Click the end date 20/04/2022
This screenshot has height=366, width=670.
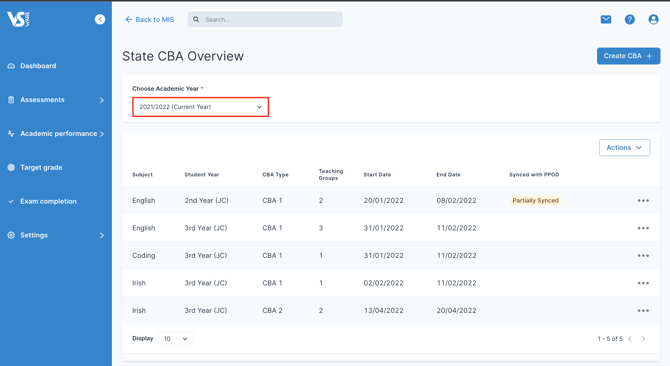[456, 310]
